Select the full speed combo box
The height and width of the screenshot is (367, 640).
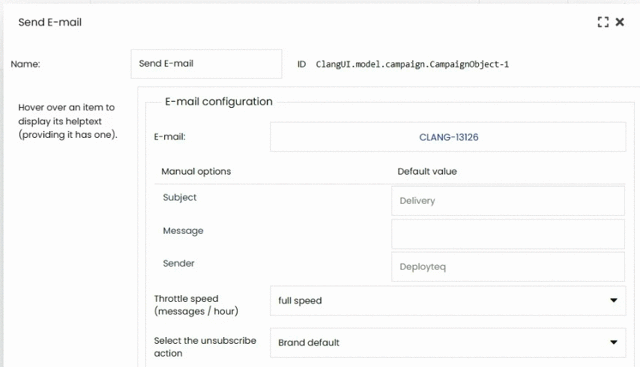pyautogui.click(x=448, y=300)
